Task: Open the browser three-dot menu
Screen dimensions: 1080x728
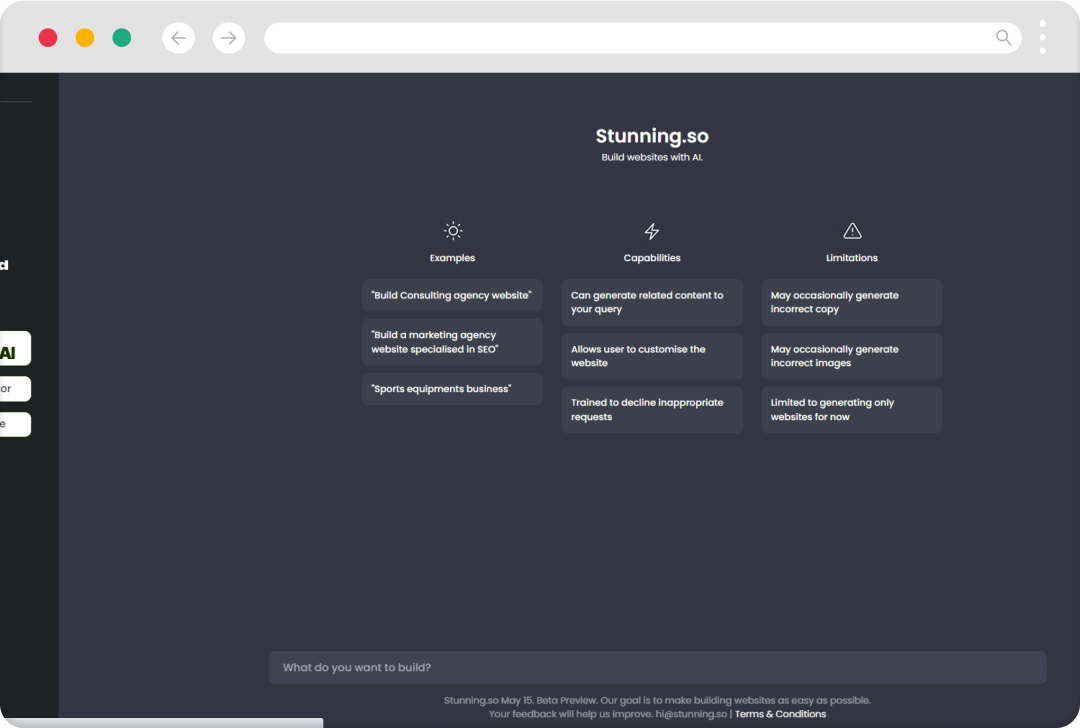Action: pyautogui.click(x=1042, y=37)
